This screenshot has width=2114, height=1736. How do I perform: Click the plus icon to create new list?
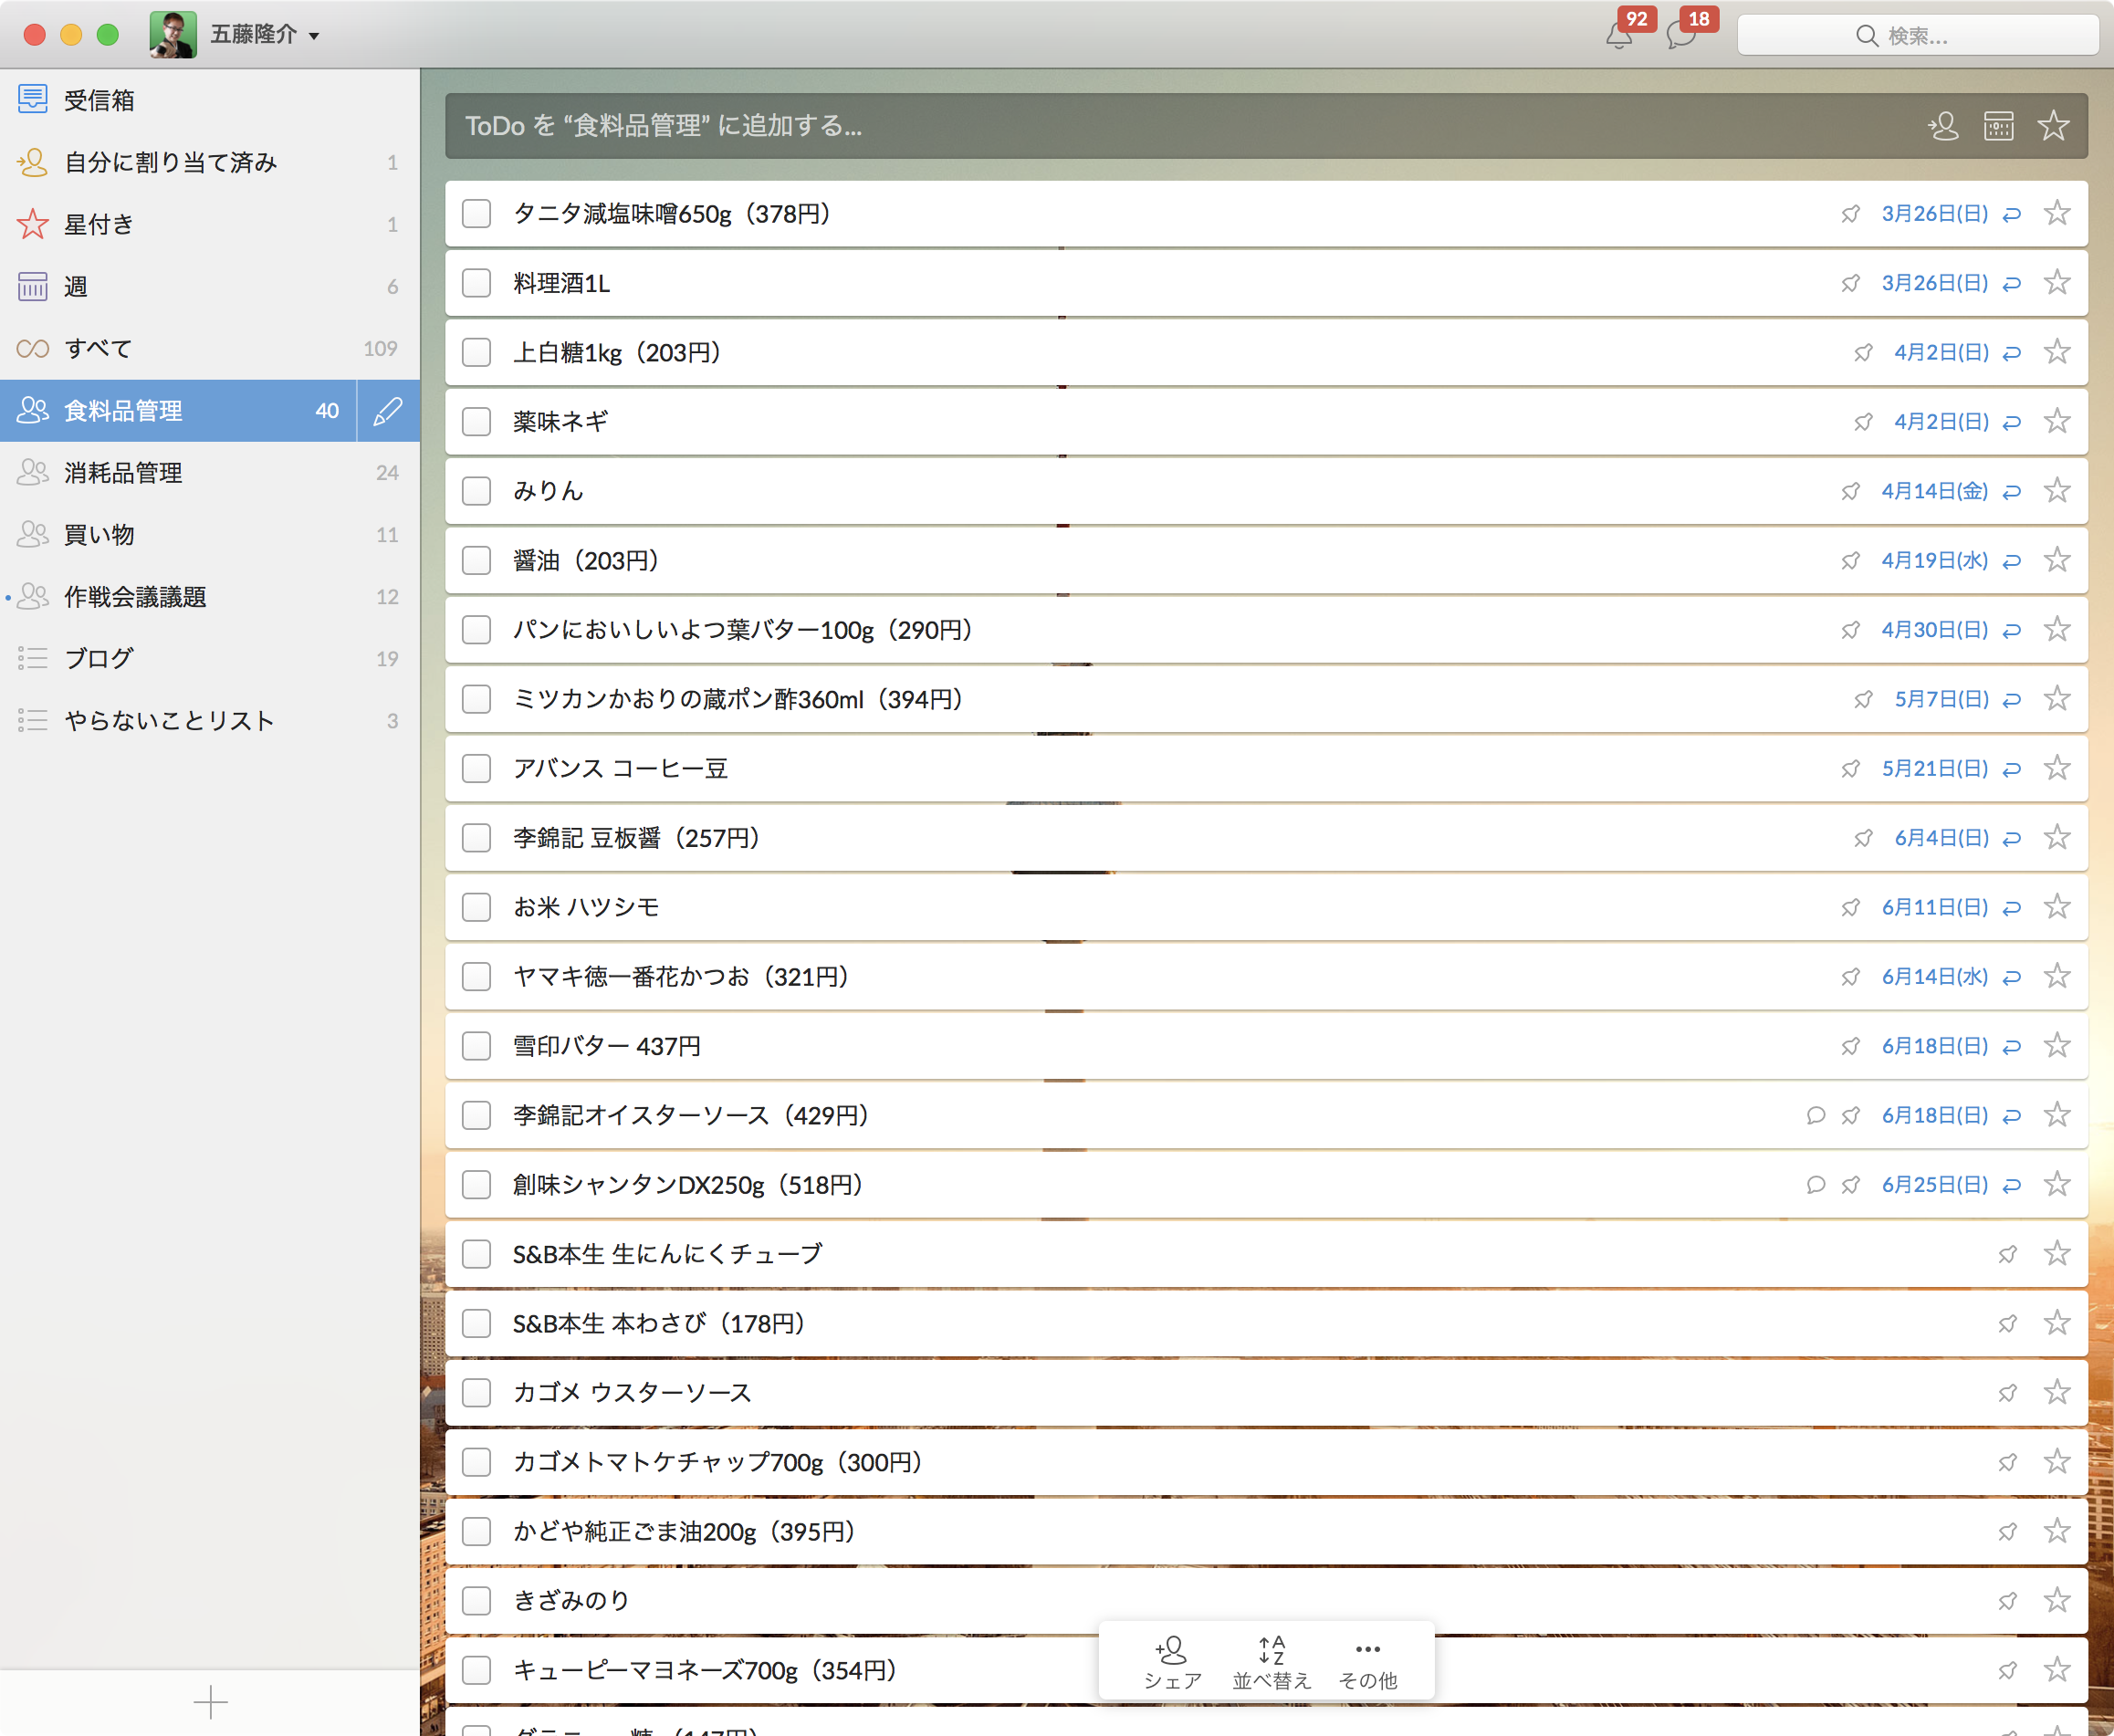pos(210,1702)
